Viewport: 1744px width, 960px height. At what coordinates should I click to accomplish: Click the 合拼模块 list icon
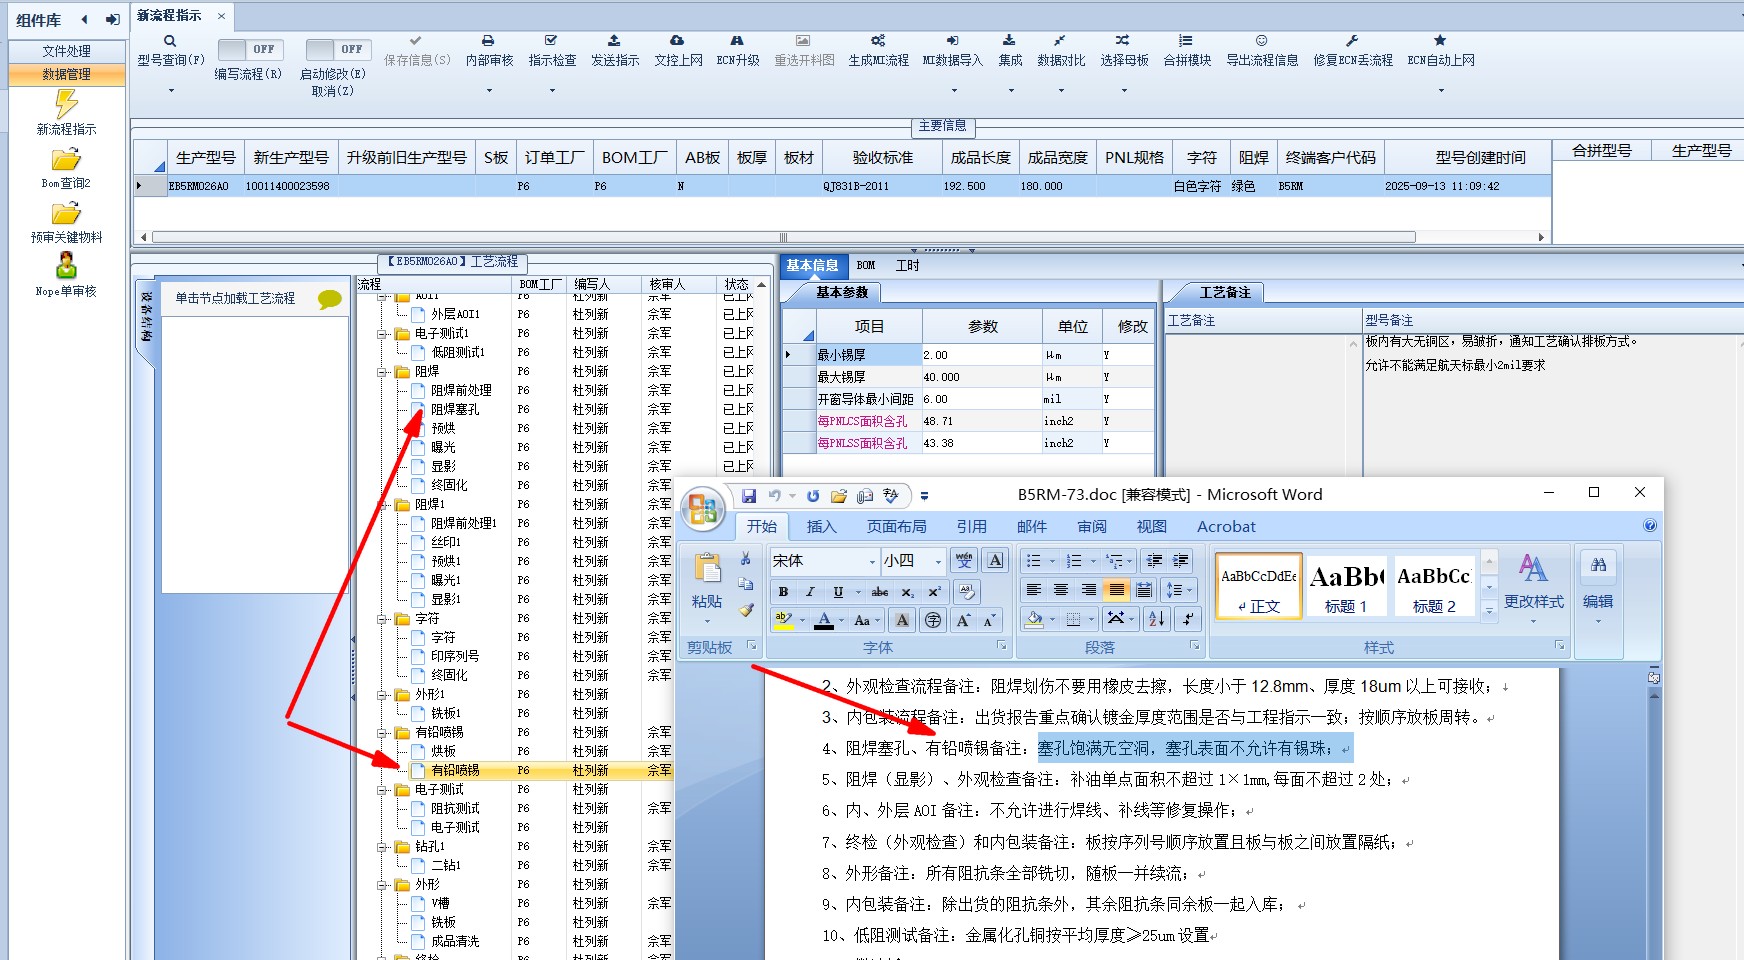tap(1186, 41)
